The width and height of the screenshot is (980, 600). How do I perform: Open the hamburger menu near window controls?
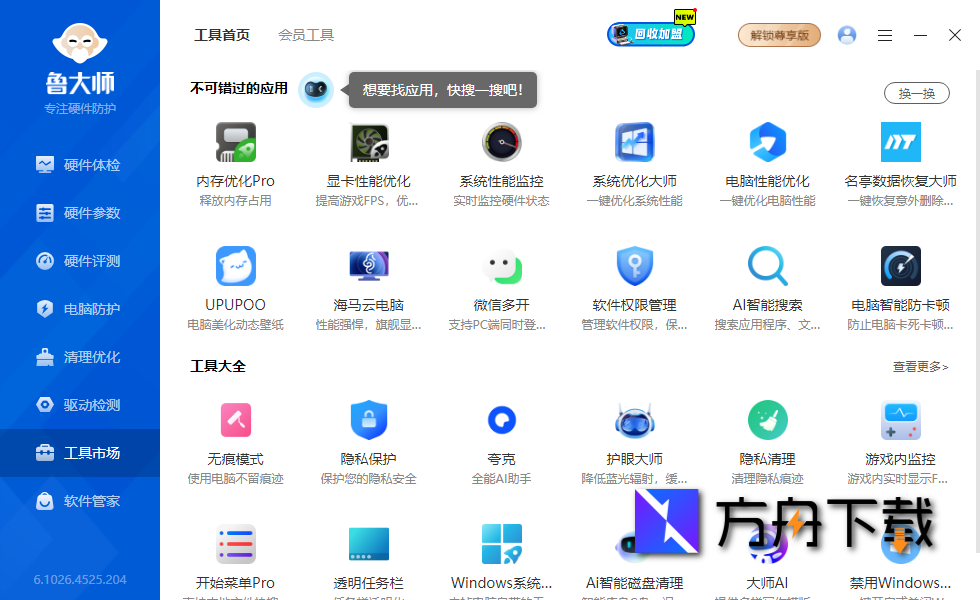click(885, 34)
